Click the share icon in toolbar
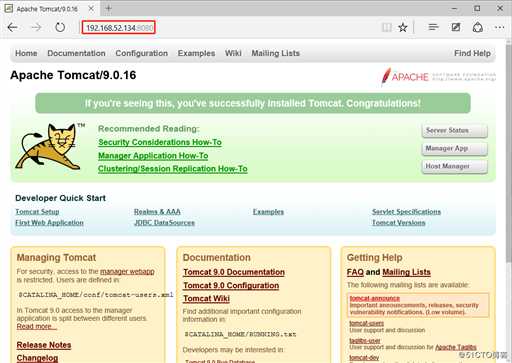This screenshot has height=363, width=512. coord(478,27)
